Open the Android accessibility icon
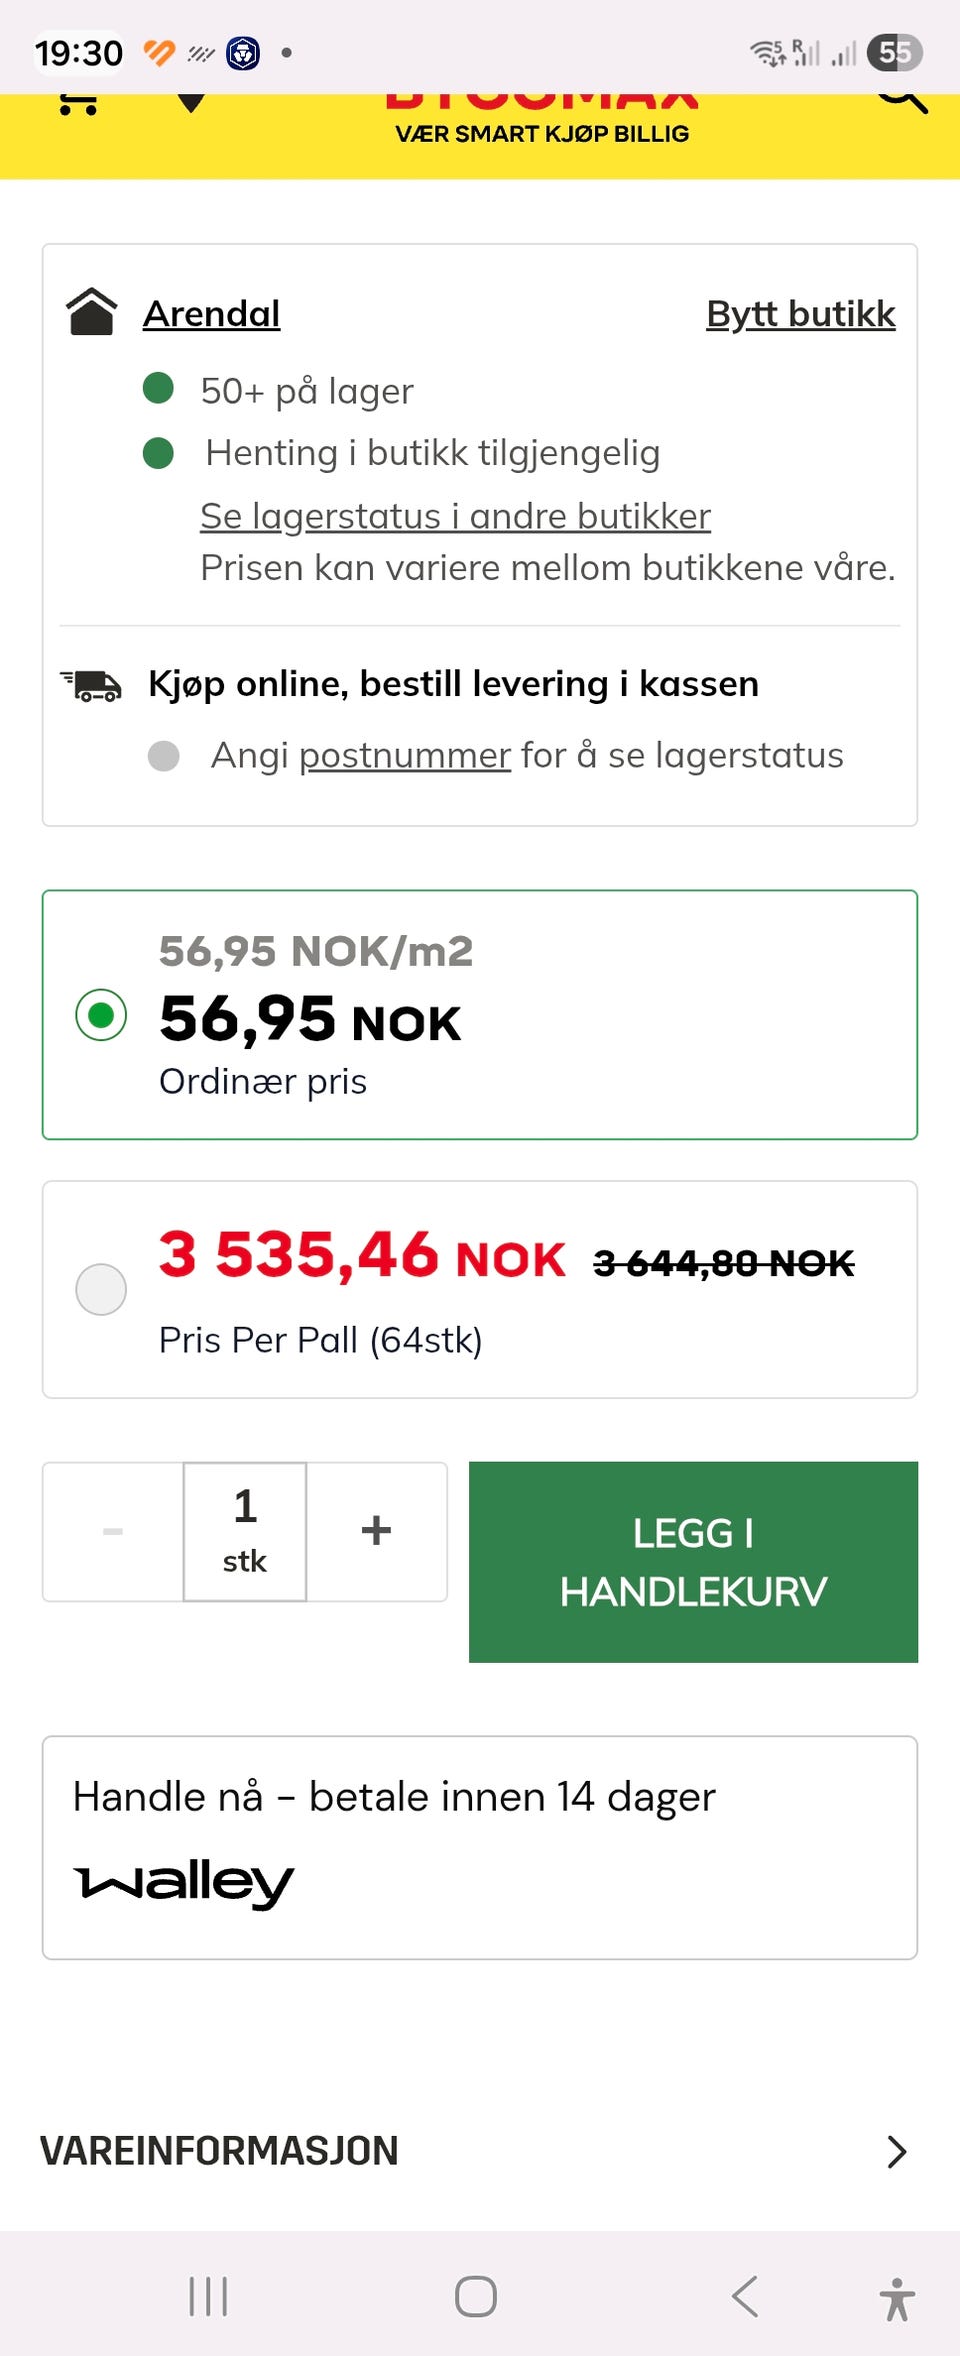 [x=897, y=2298]
